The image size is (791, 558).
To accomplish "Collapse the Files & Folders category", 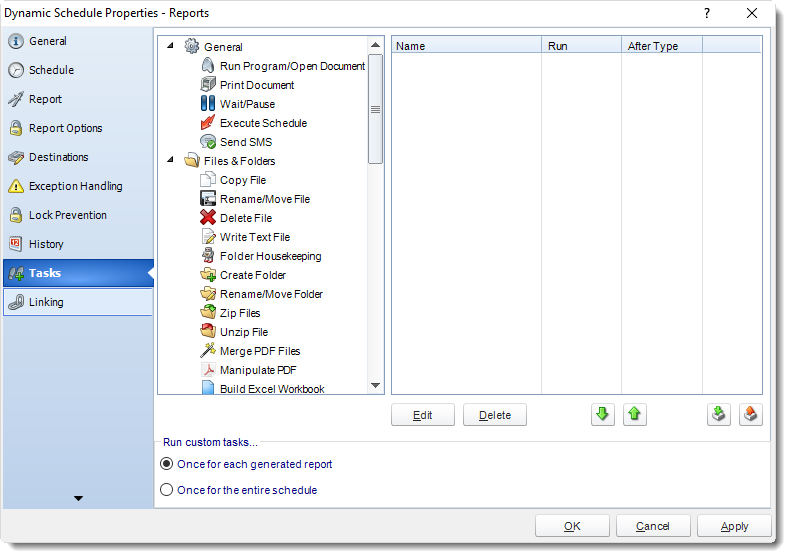I will point(171,159).
